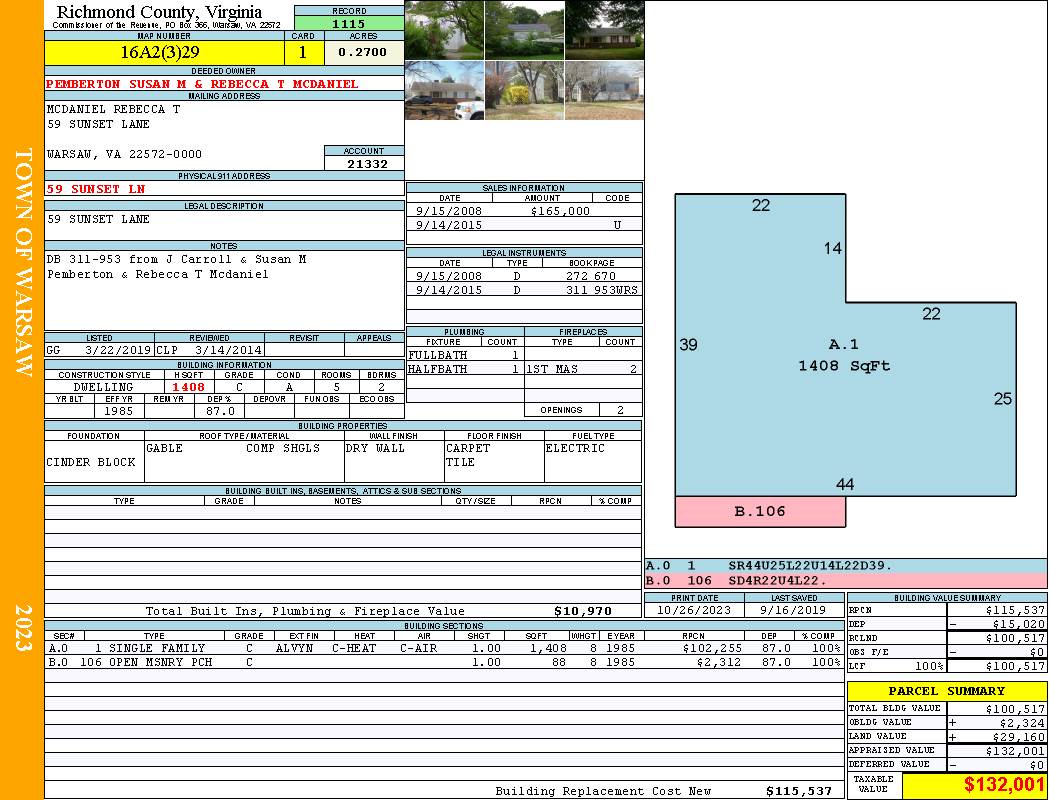Select the green record number 1115 field
Screen dimensions: 1050x800
click(349, 23)
